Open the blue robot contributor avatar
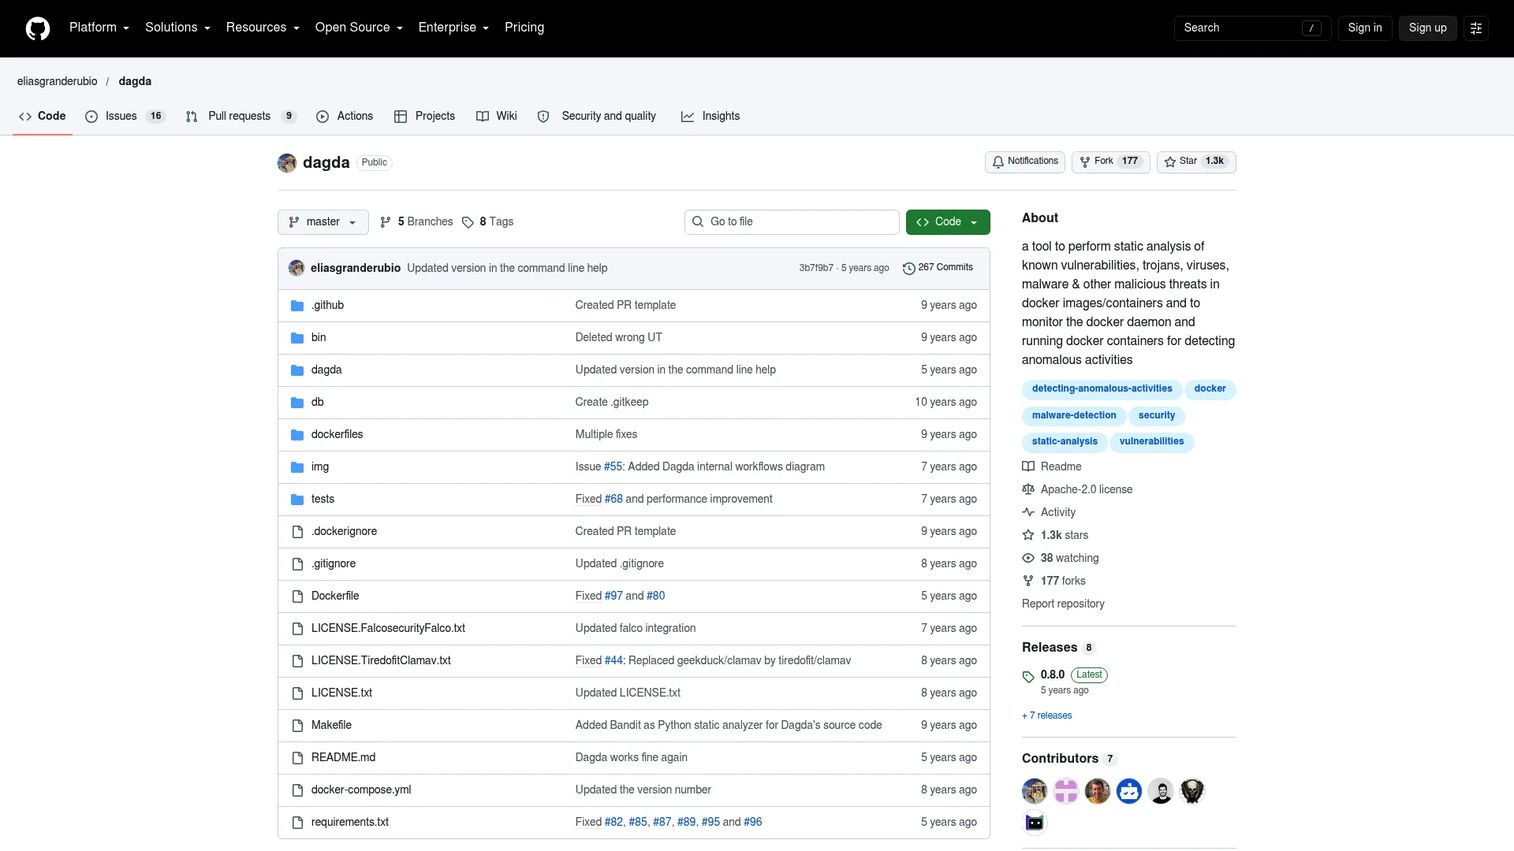The image size is (1514, 851). pyautogui.click(x=1129, y=792)
